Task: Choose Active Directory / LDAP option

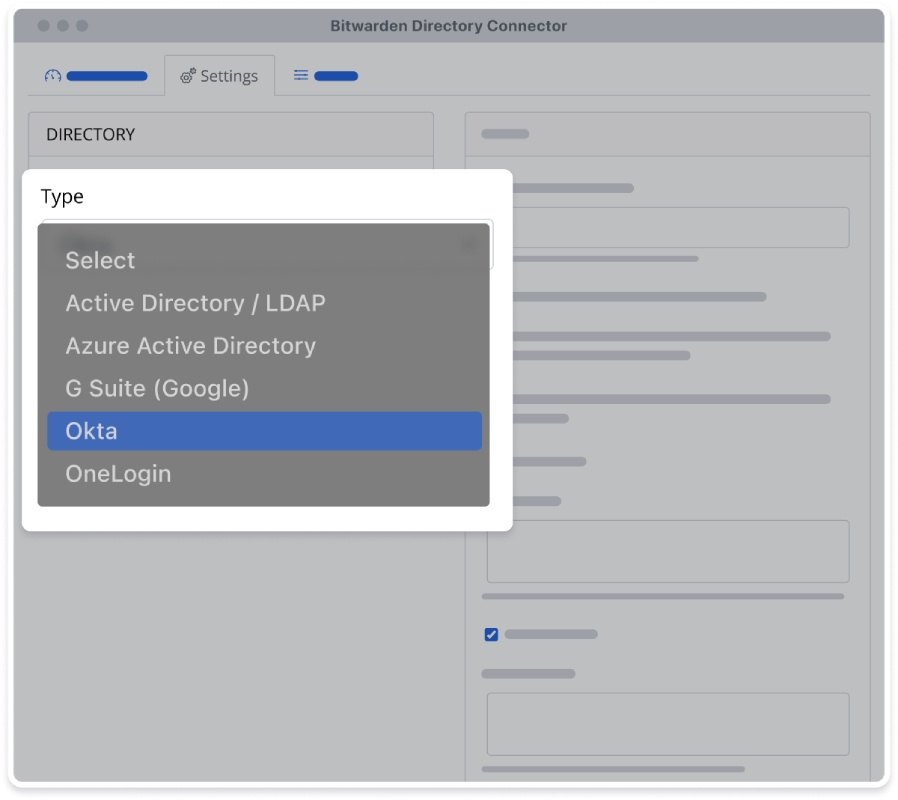Action: click(x=264, y=303)
